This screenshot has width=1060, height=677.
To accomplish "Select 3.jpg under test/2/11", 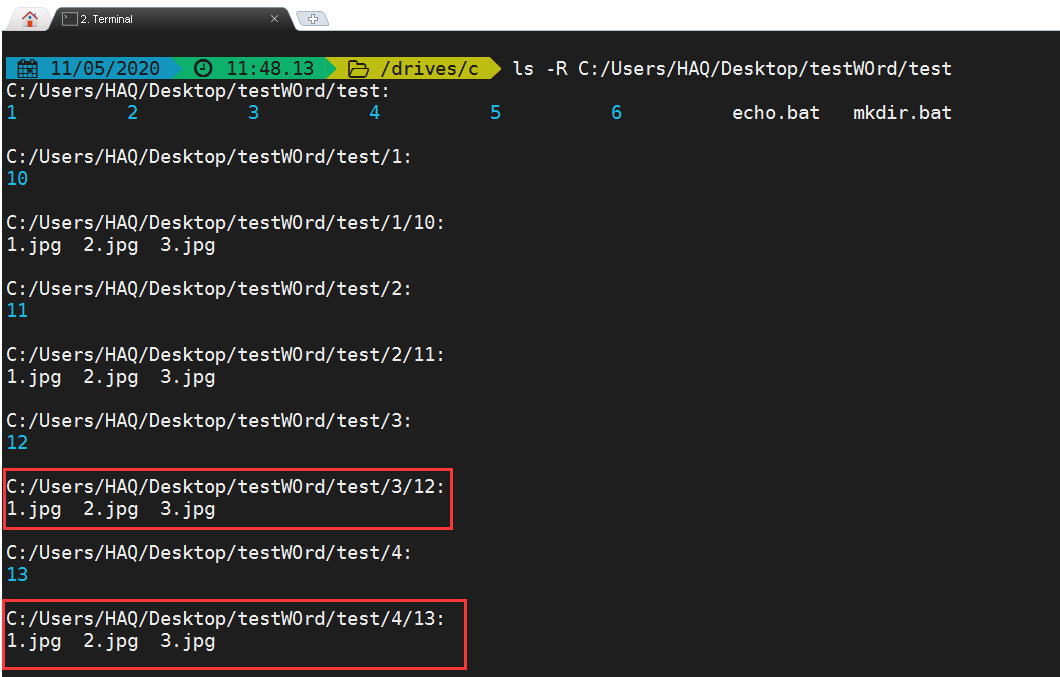I will click(188, 377).
